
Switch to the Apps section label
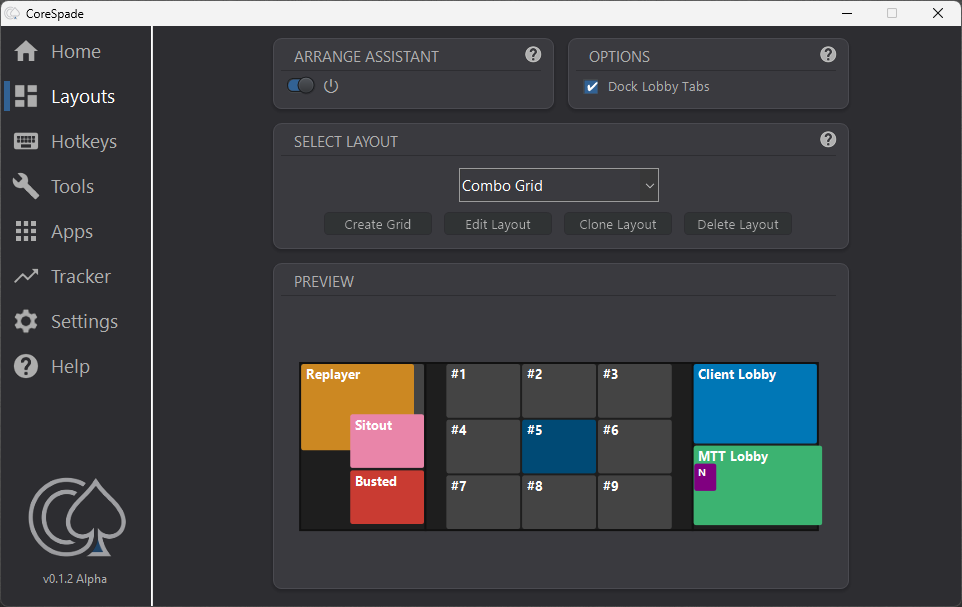[x=72, y=232]
